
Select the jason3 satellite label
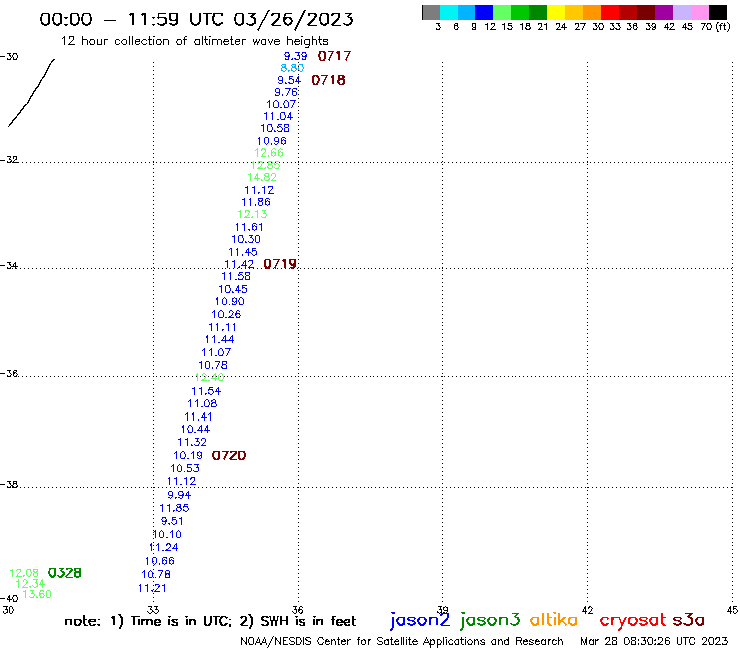[x=490, y=620]
